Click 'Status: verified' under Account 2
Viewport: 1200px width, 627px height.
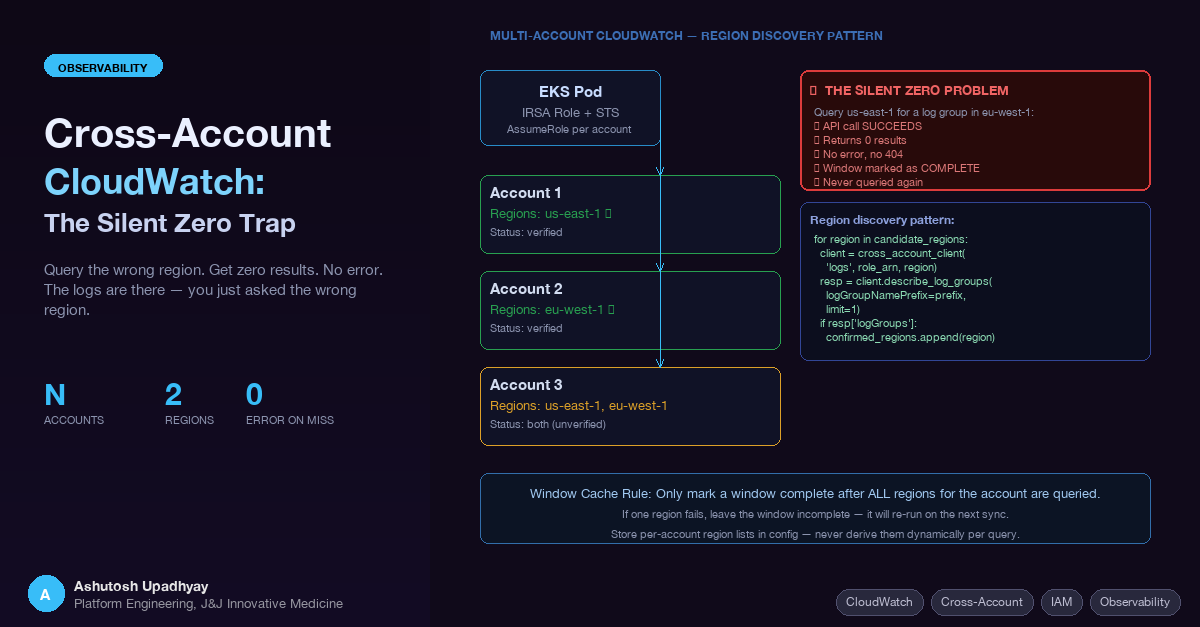click(526, 328)
